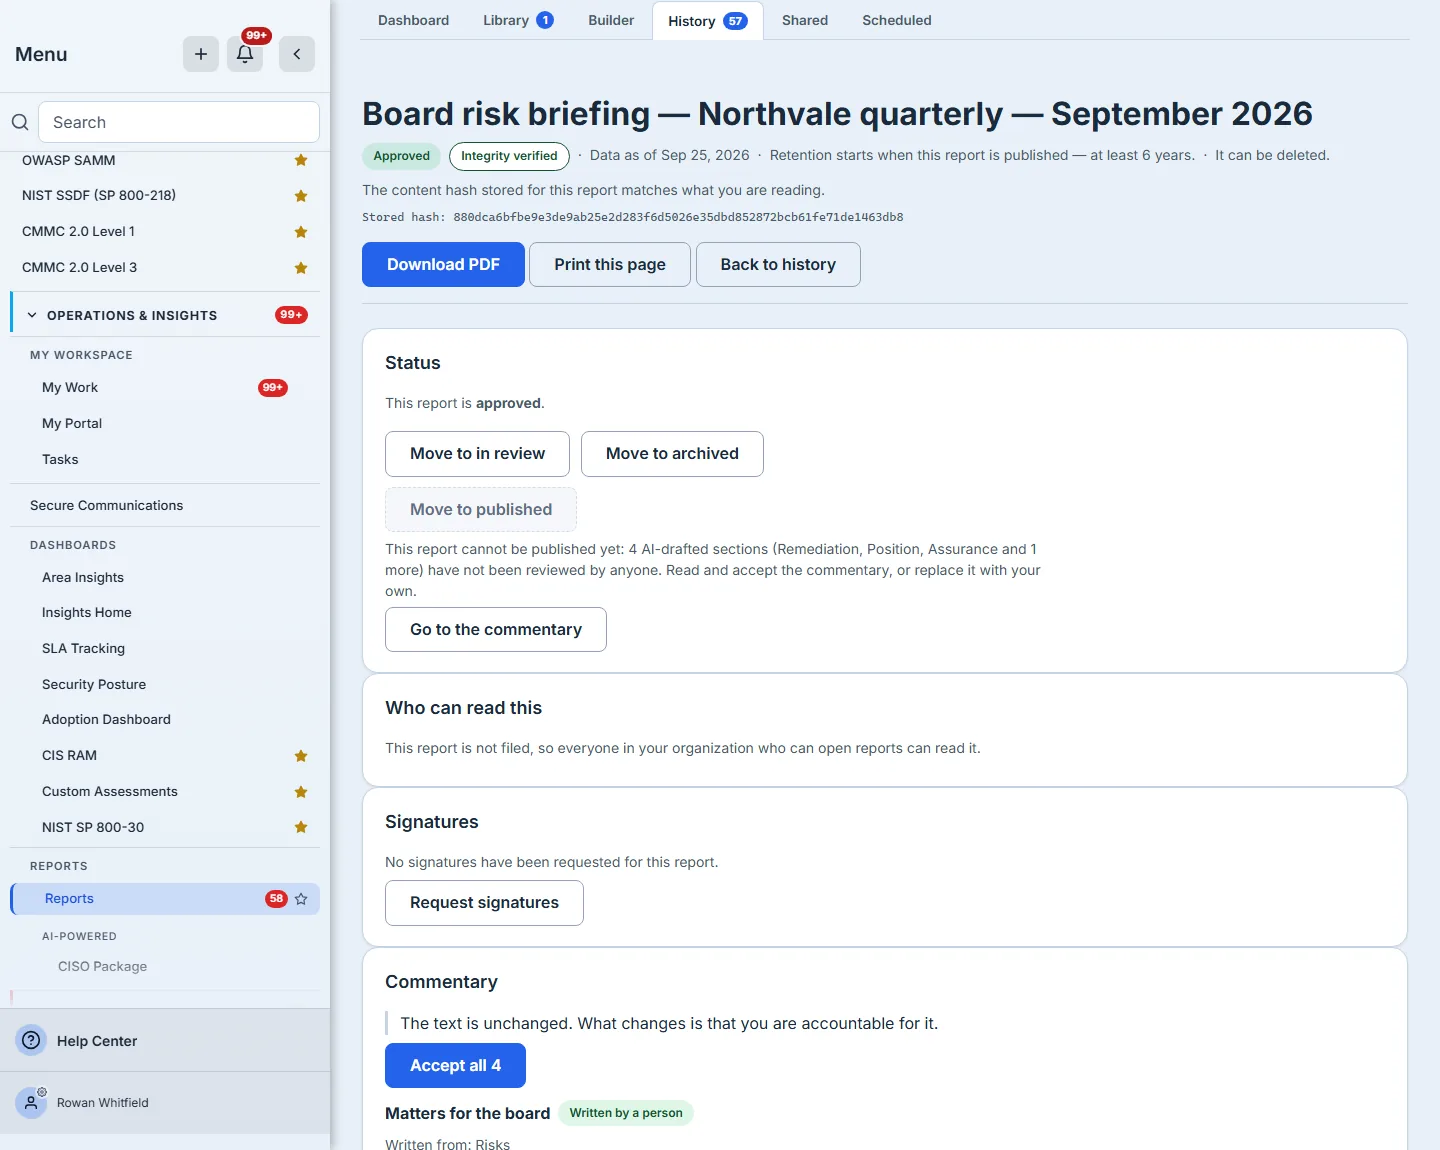Open the Scheduled tab
The image size is (1440, 1150).
(x=897, y=20)
